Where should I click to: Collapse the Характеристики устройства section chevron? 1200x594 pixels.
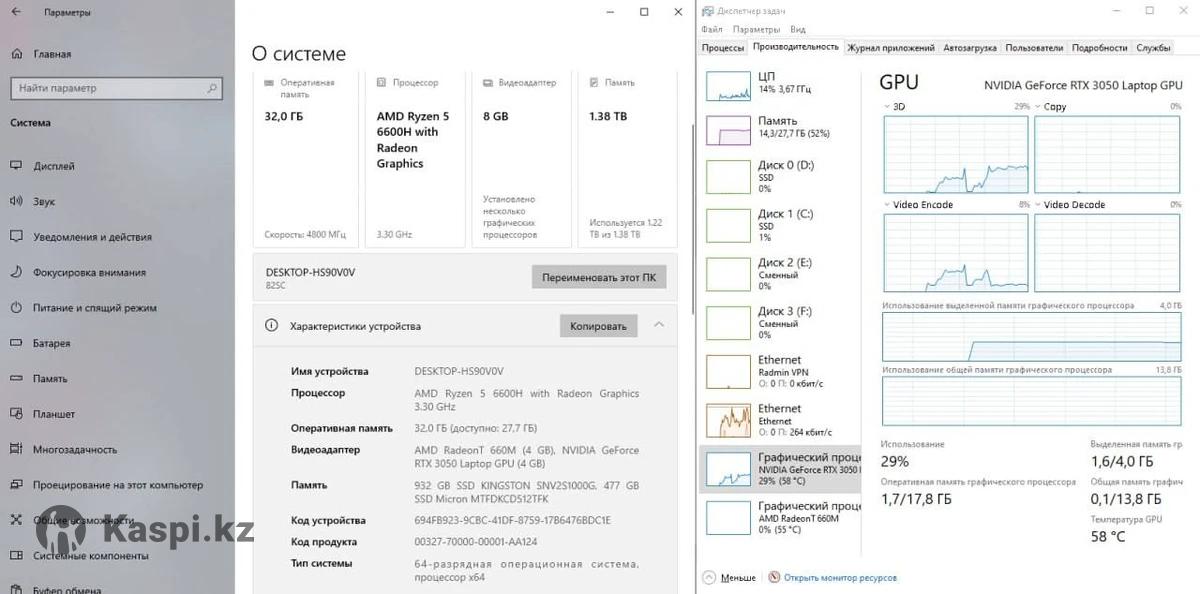(659, 325)
